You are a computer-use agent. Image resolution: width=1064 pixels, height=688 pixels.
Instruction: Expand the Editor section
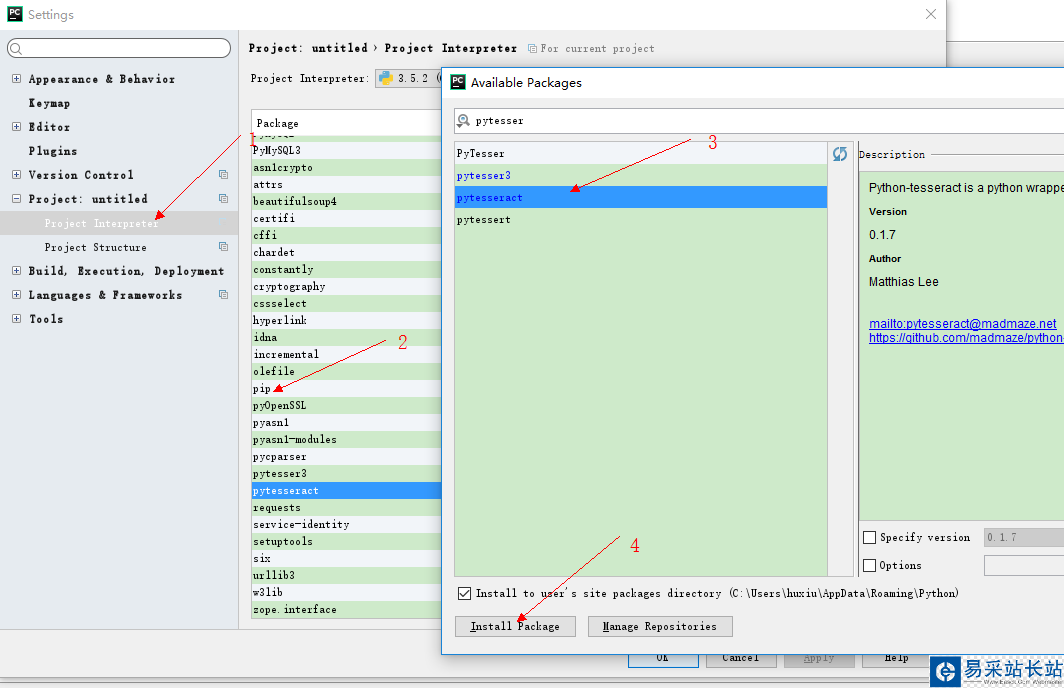point(16,126)
